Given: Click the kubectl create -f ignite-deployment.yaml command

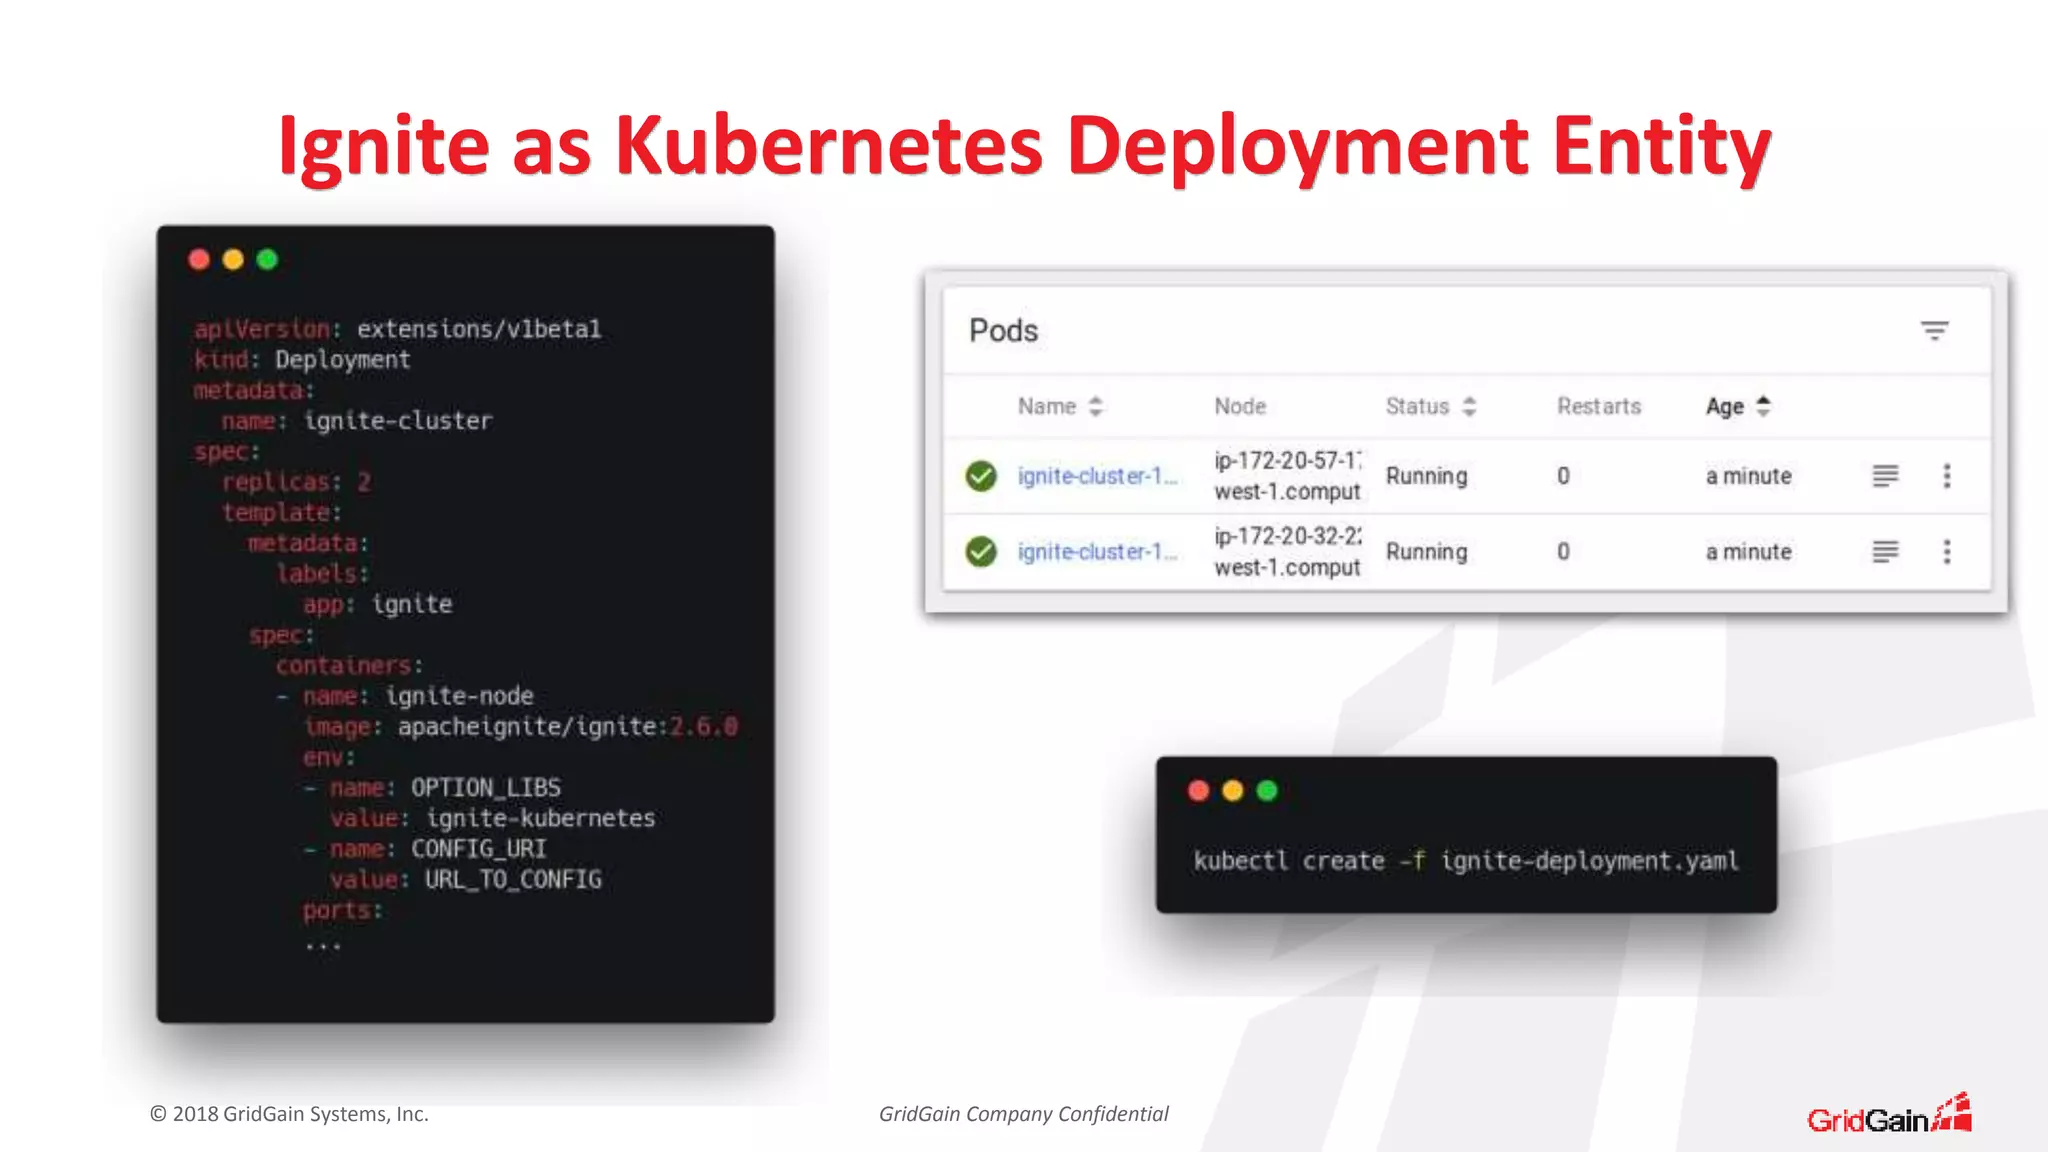Looking at the screenshot, I should pyautogui.click(x=1466, y=861).
